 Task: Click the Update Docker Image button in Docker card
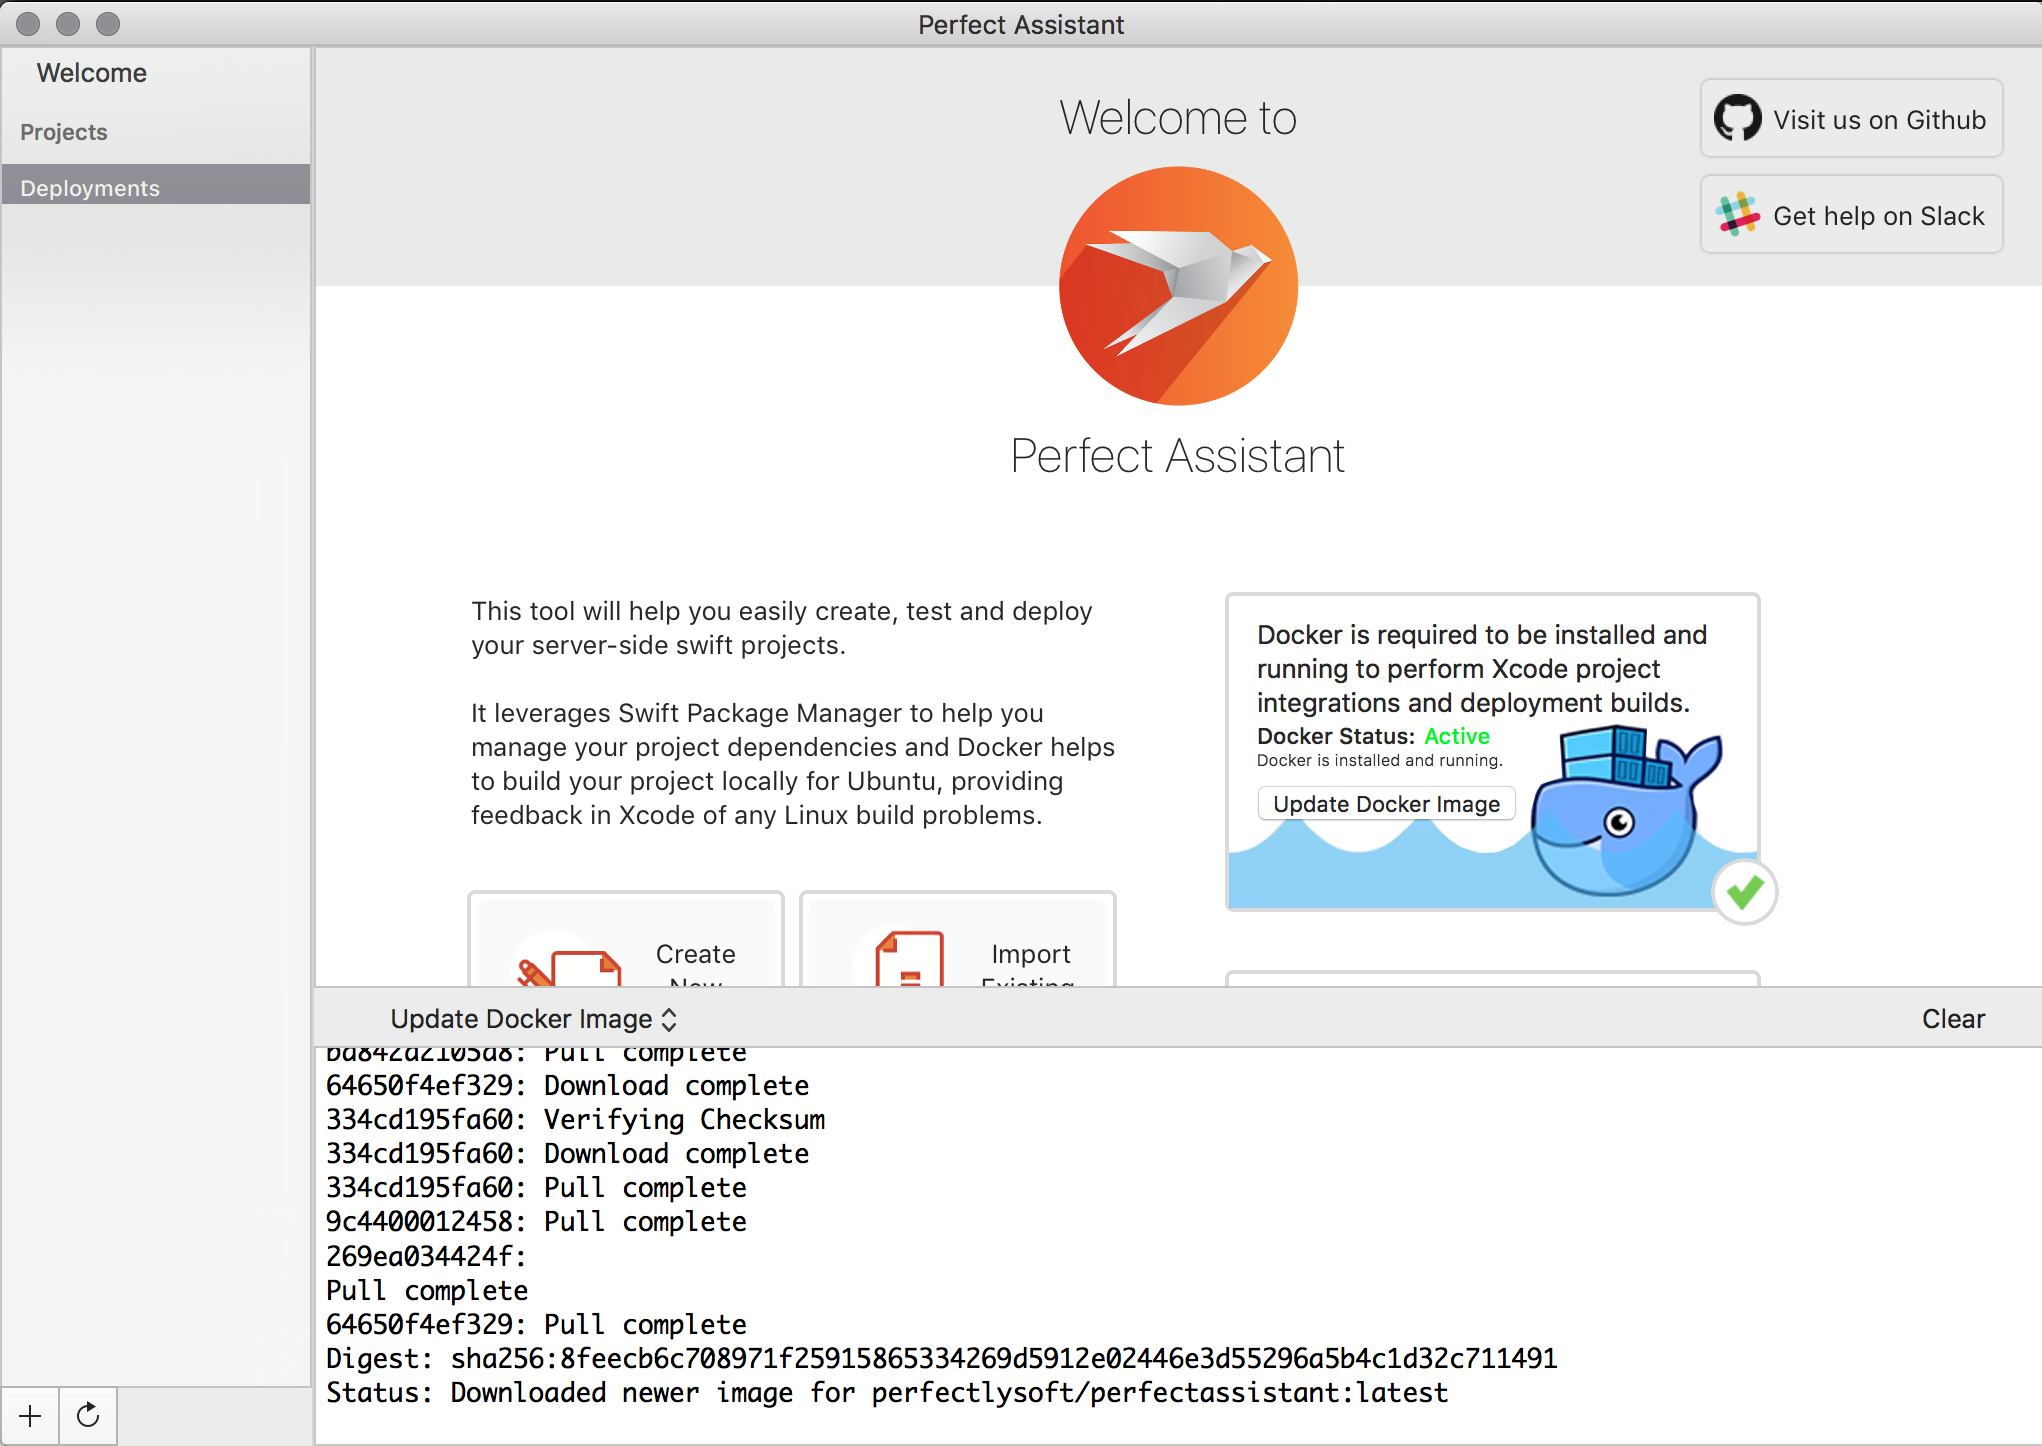click(1386, 804)
